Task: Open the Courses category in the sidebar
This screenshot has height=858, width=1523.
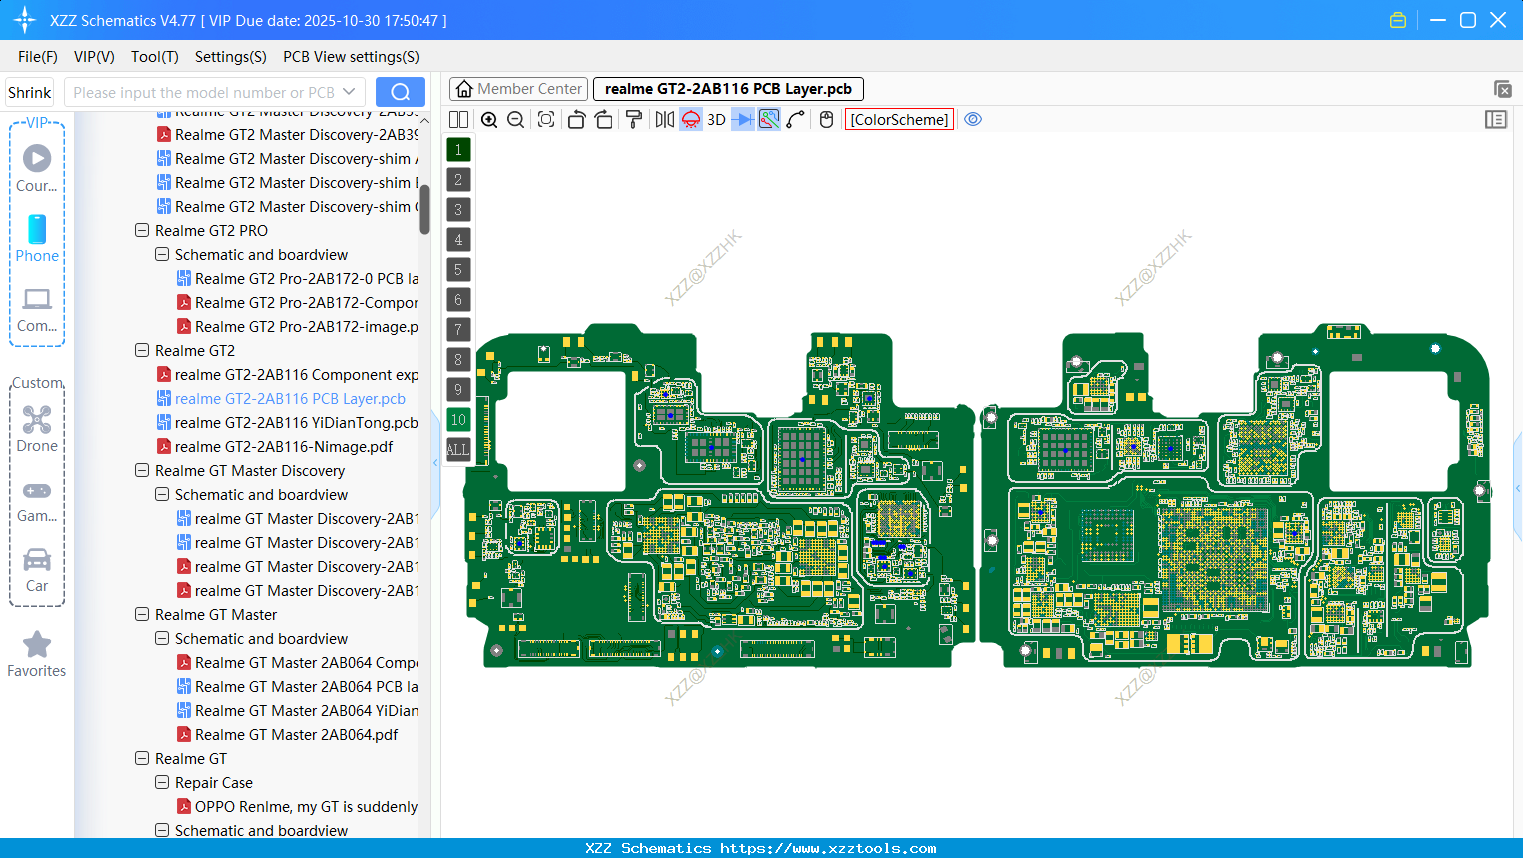Action: [37, 169]
